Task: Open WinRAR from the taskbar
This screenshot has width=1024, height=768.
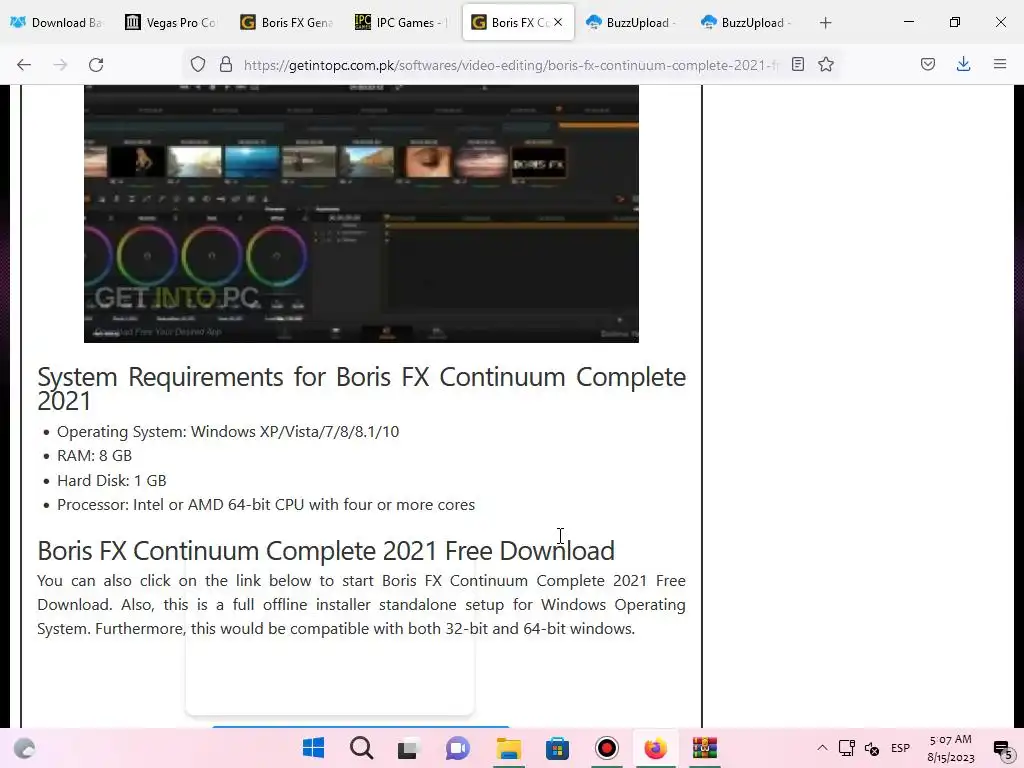Action: pos(705,748)
